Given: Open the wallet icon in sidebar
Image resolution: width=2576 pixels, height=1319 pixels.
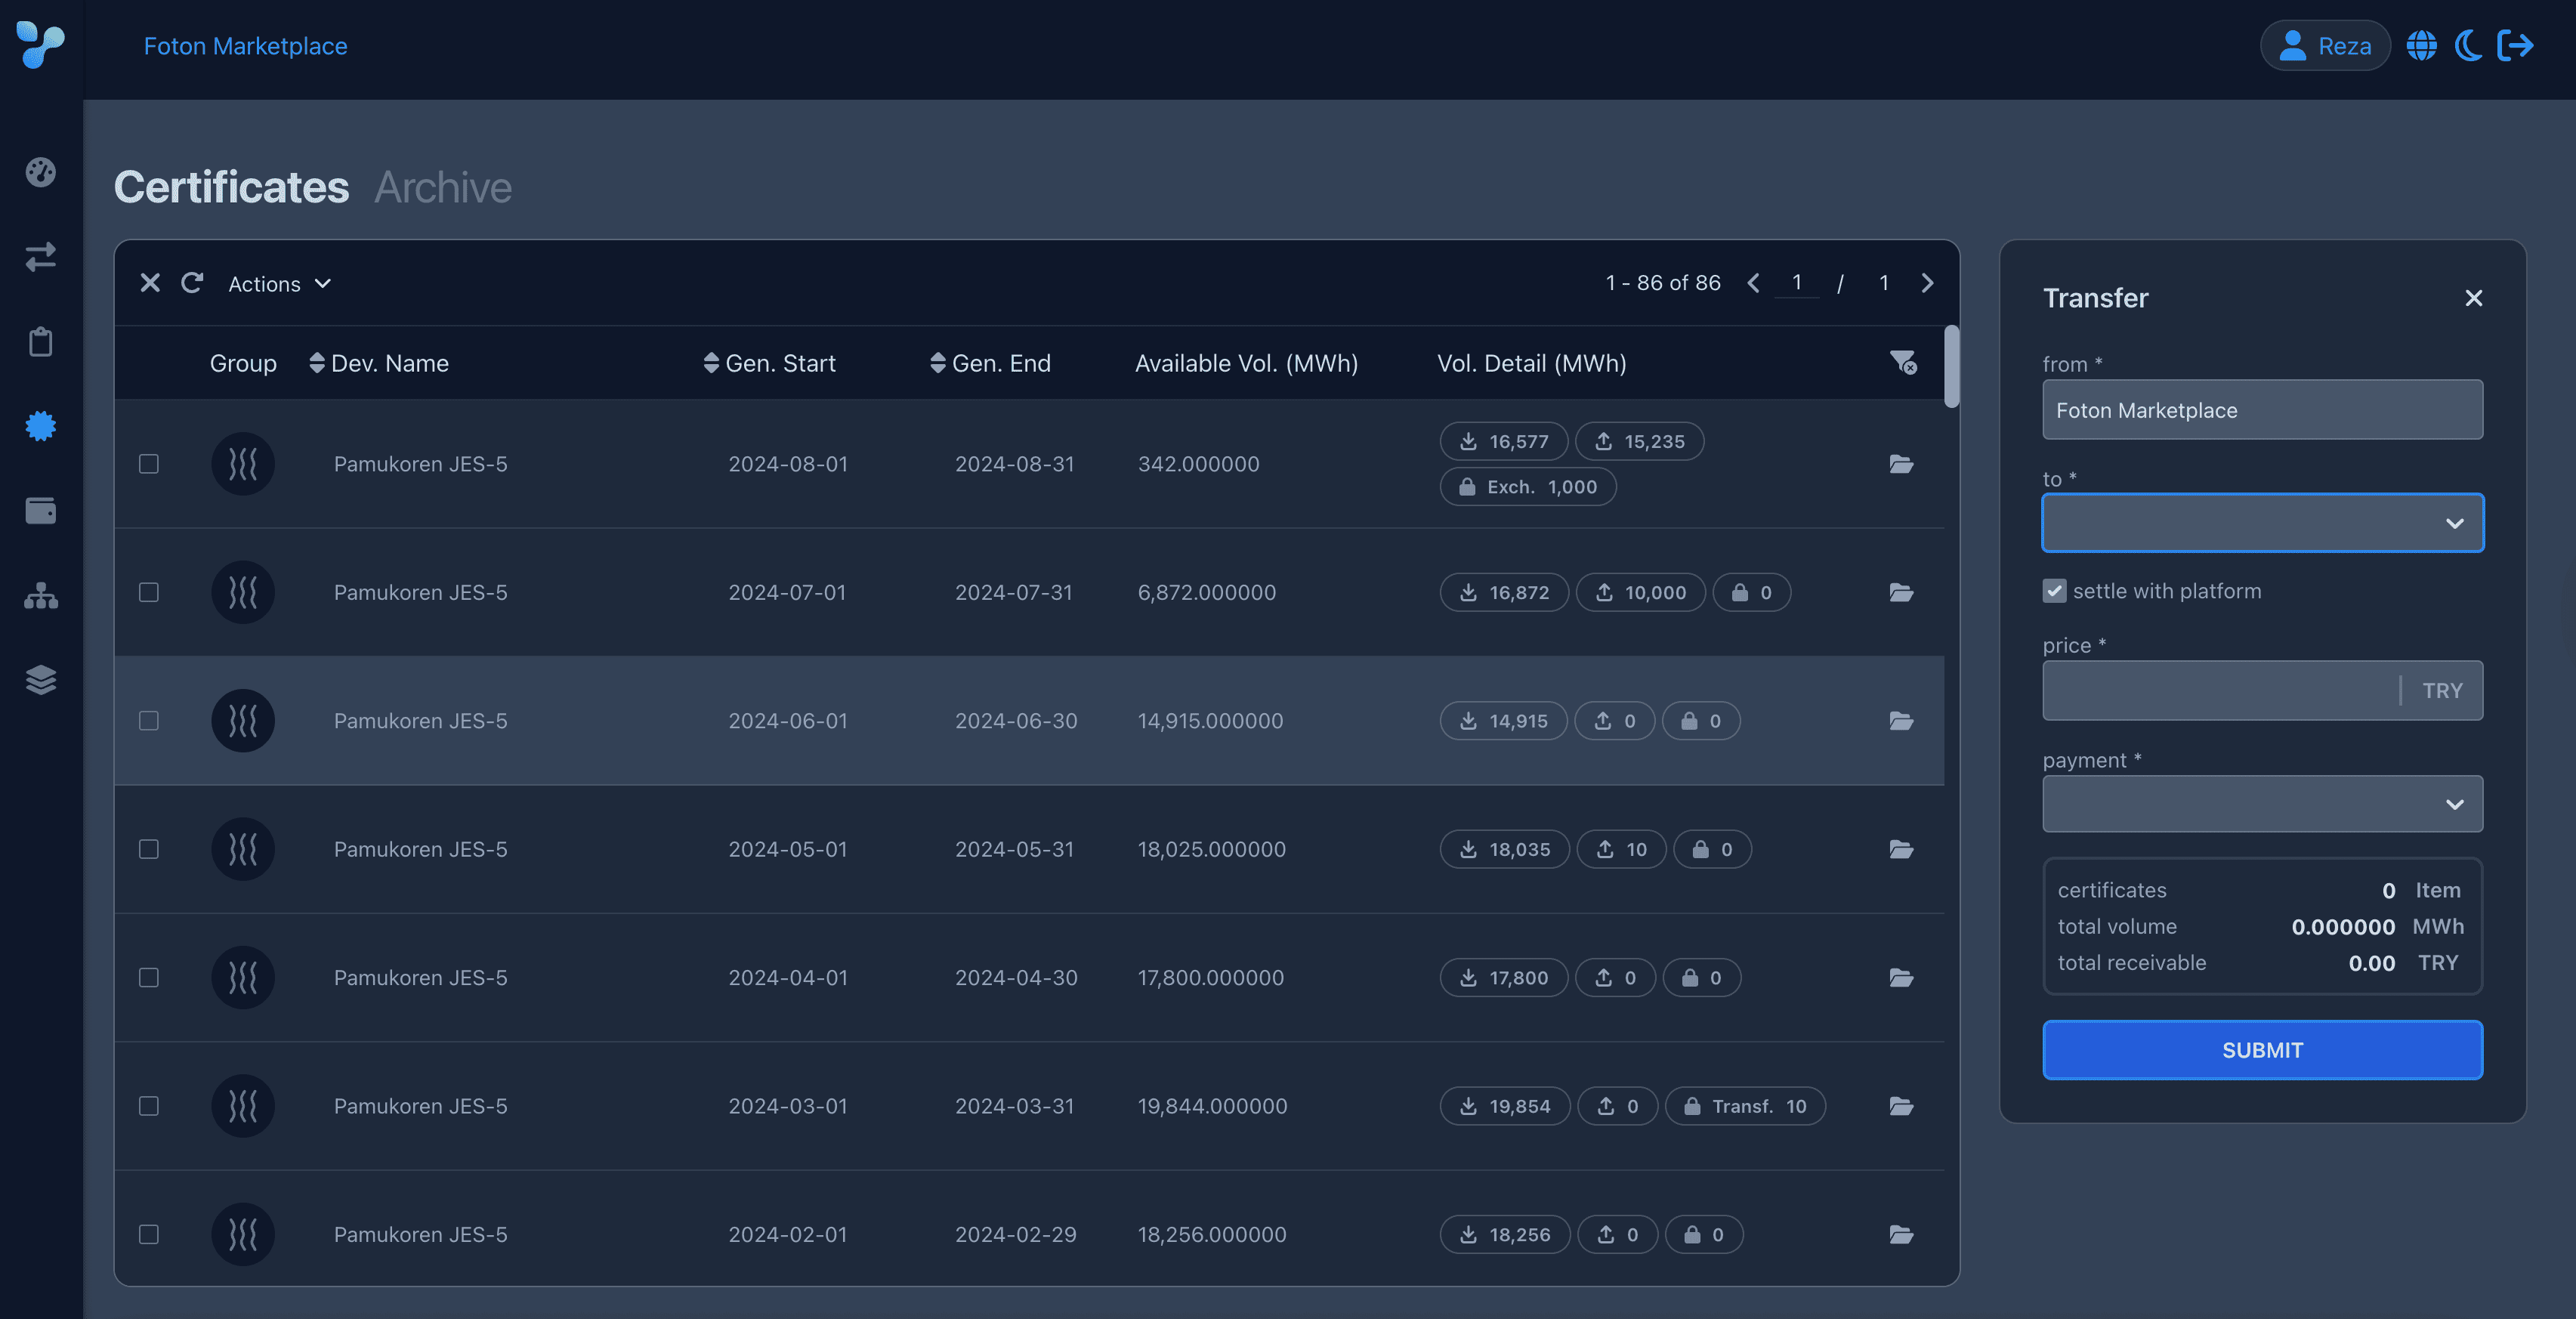Looking at the screenshot, I should point(41,511).
